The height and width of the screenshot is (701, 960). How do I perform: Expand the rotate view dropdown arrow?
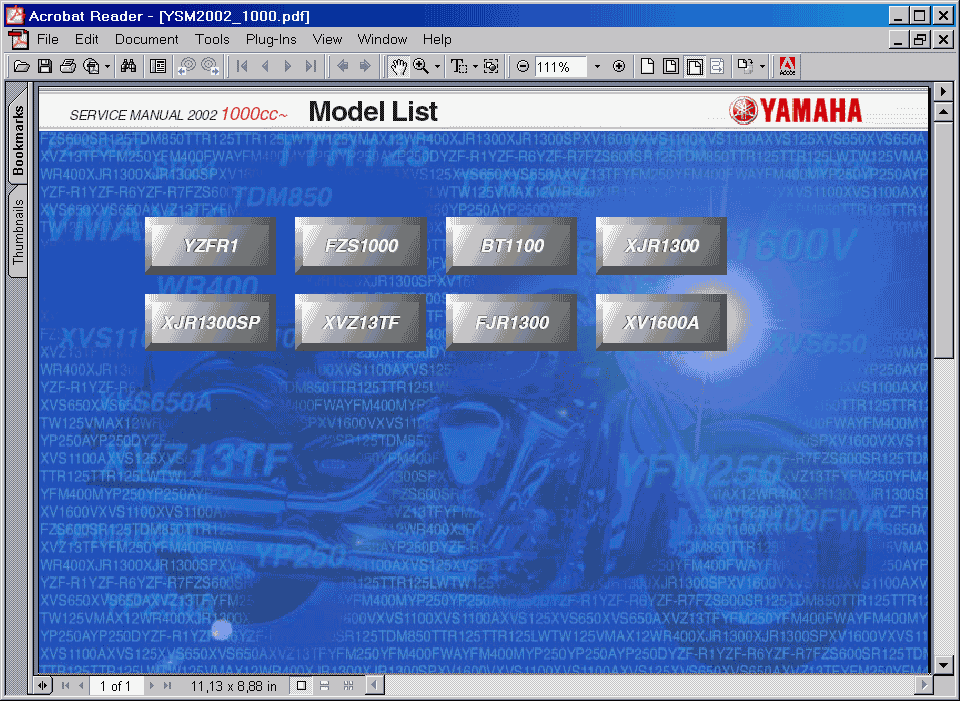pyautogui.click(x=762, y=66)
